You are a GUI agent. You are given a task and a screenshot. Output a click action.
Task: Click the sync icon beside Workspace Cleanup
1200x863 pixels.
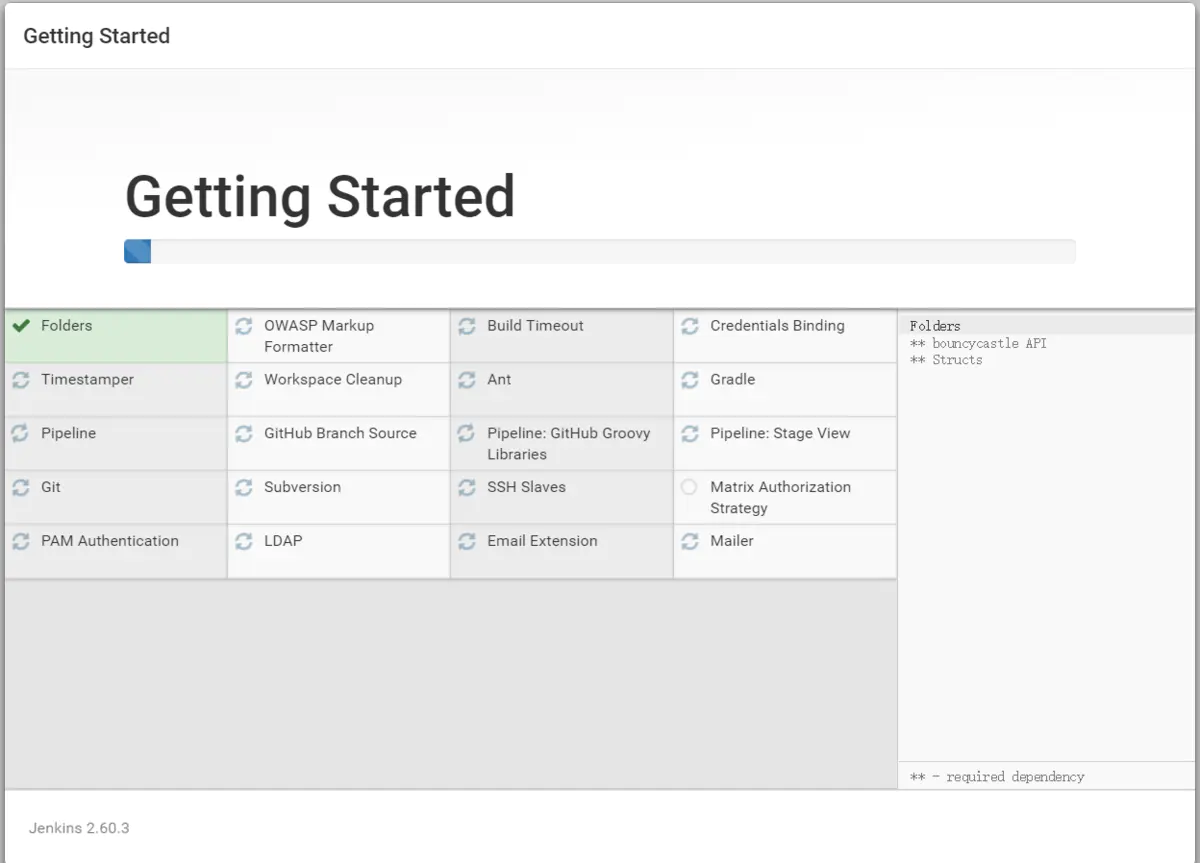[x=244, y=380]
